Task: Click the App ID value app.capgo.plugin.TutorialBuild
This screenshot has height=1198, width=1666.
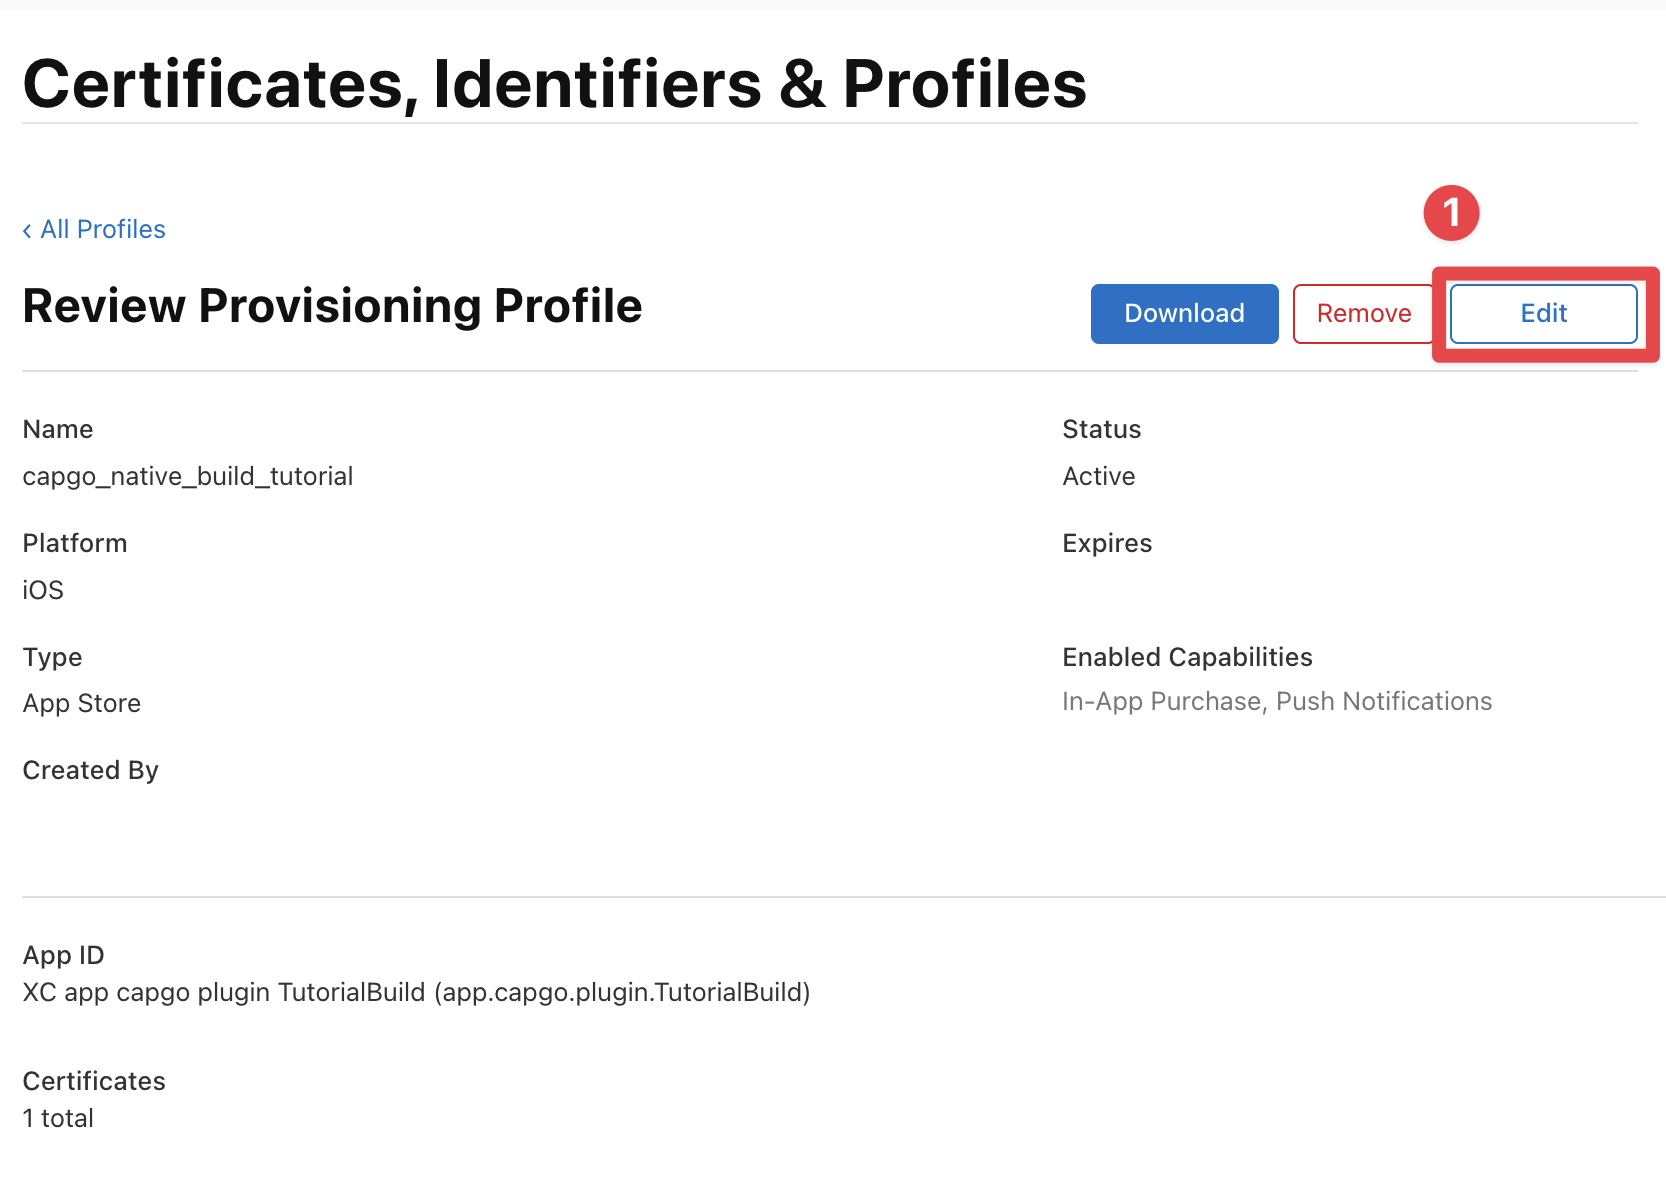Action: [621, 992]
